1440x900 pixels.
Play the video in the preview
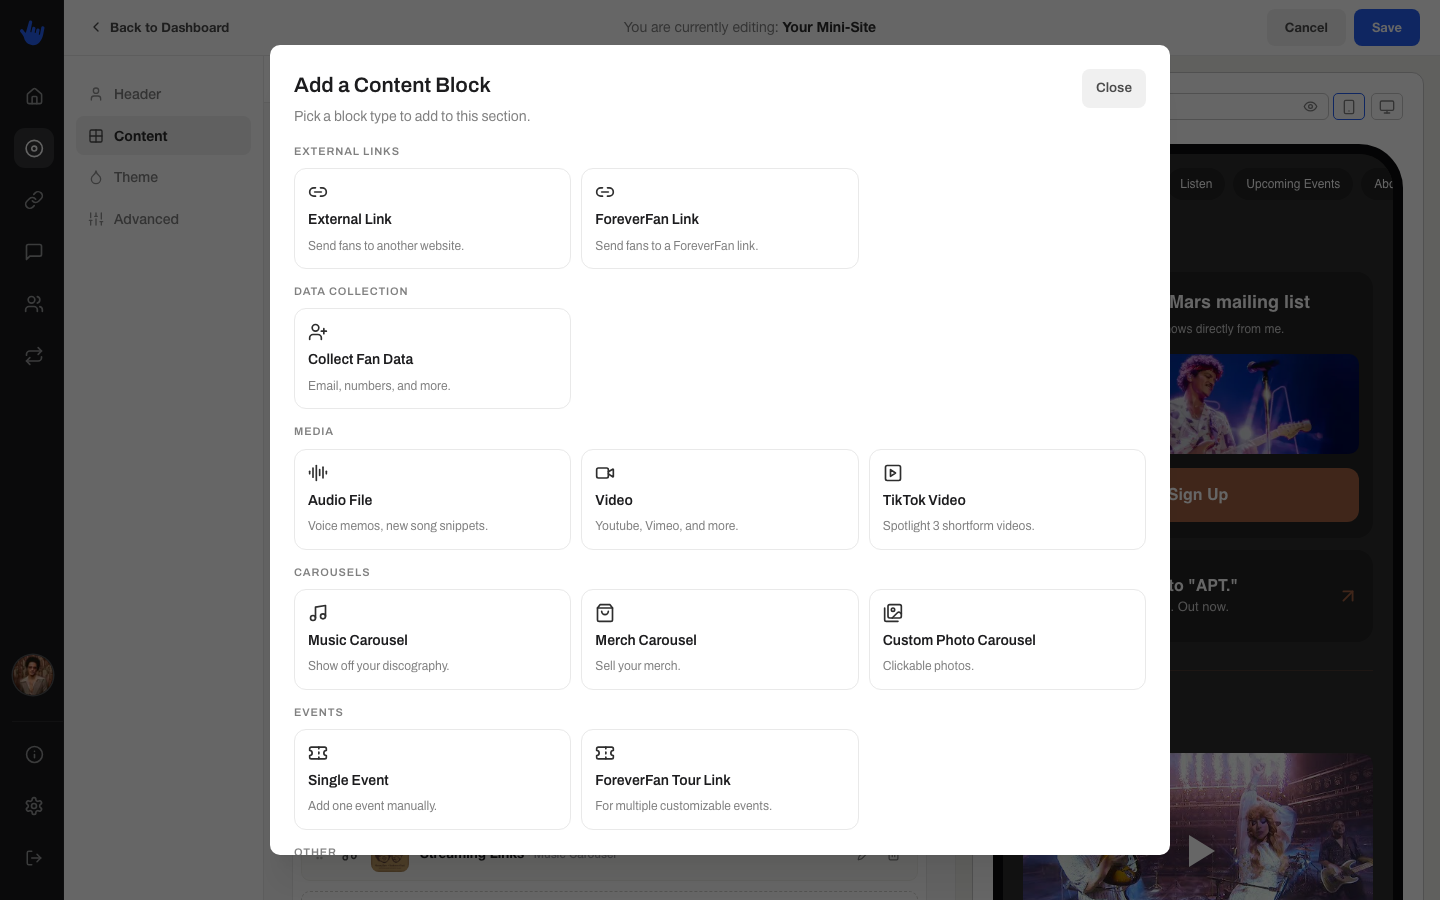1201,851
